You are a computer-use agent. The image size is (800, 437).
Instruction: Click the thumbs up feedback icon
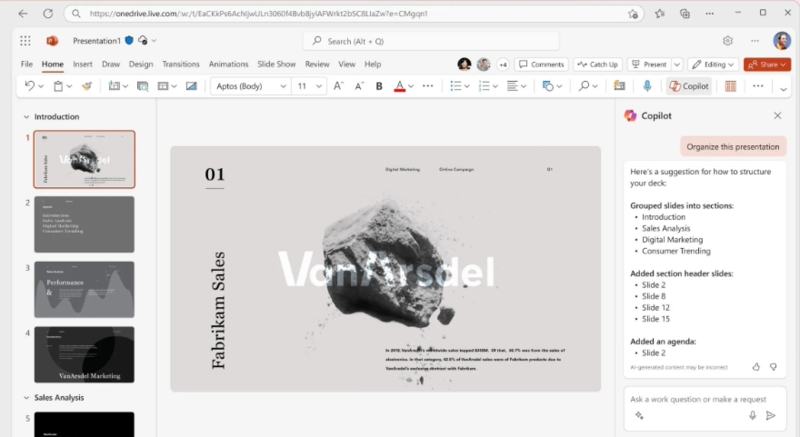click(756, 367)
